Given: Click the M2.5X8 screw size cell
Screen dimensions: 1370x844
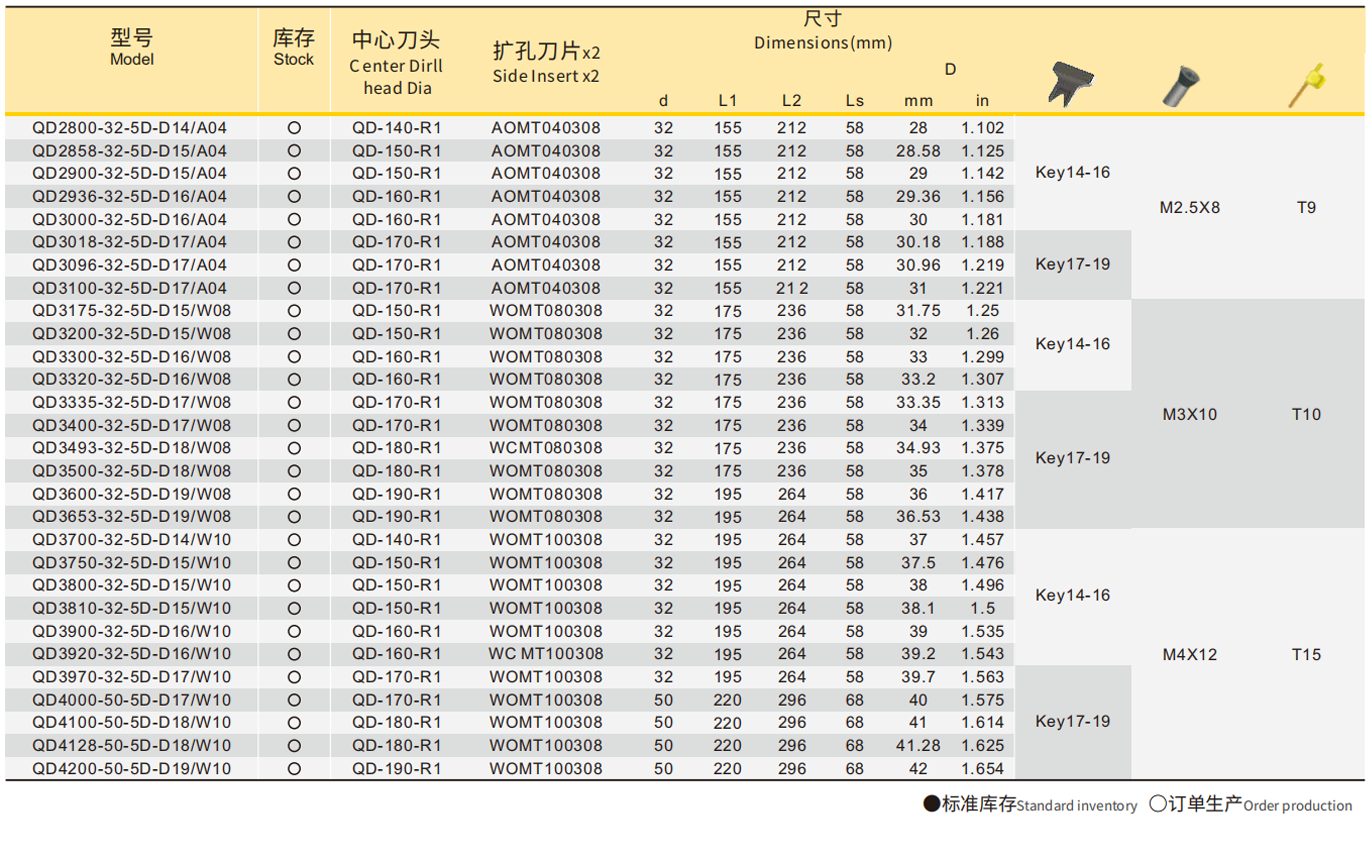Looking at the screenshot, I should coord(1190,208).
